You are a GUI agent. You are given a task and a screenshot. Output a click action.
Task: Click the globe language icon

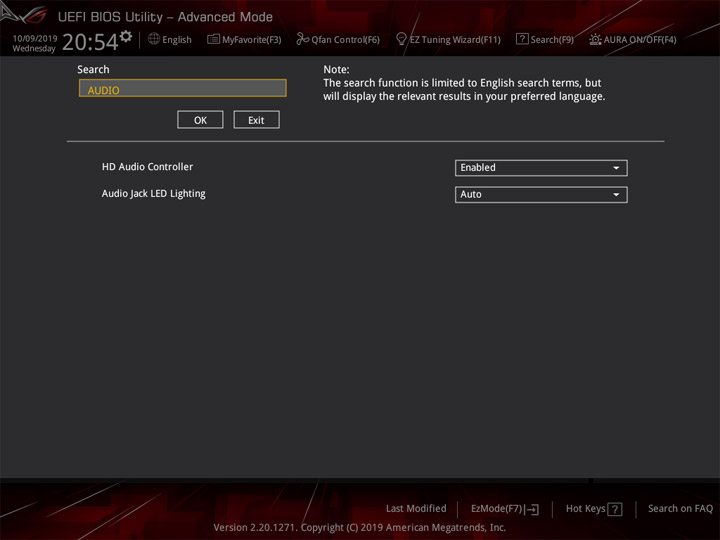point(154,39)
